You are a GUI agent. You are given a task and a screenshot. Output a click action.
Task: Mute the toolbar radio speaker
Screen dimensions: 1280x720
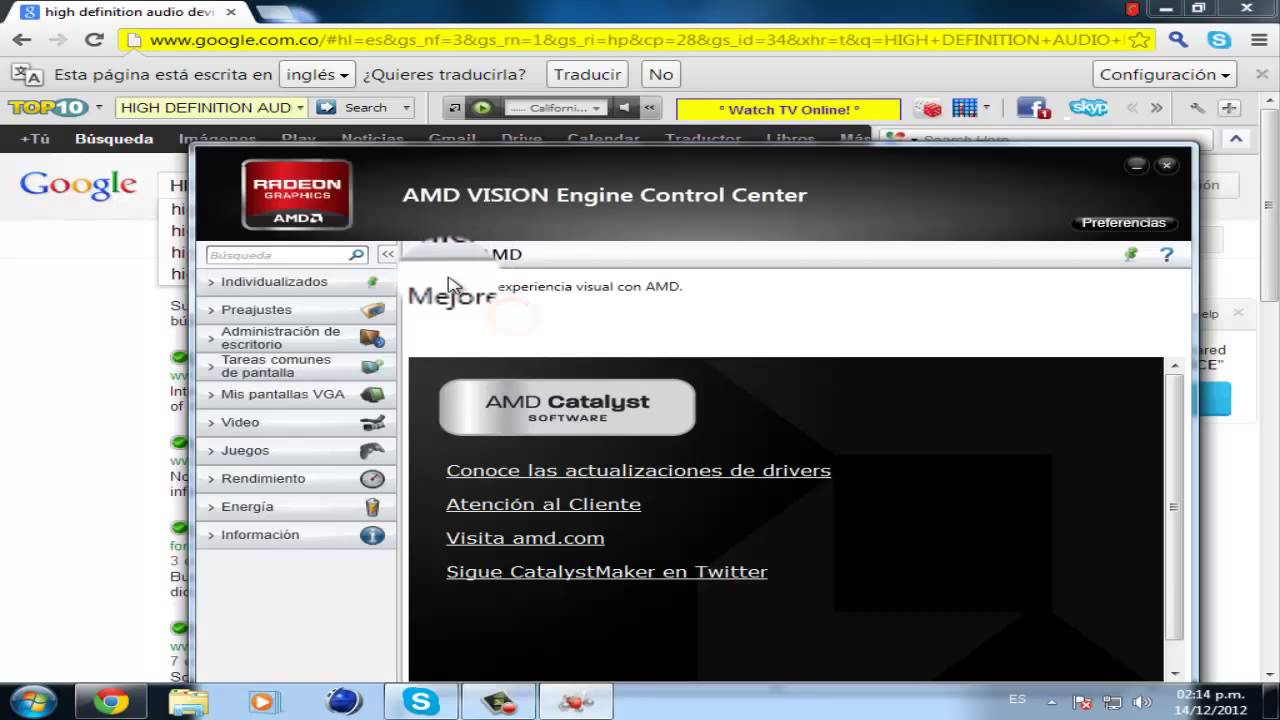tap(624, 108)
